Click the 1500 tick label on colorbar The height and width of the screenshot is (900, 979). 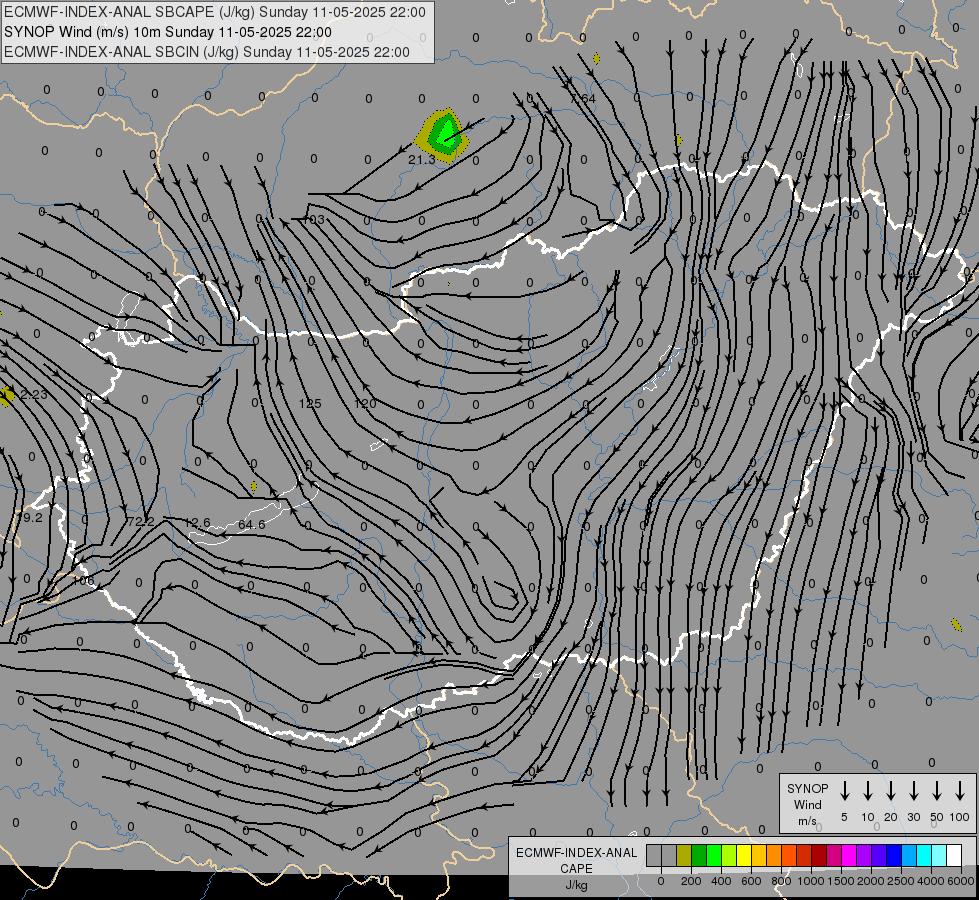[841, 881]
